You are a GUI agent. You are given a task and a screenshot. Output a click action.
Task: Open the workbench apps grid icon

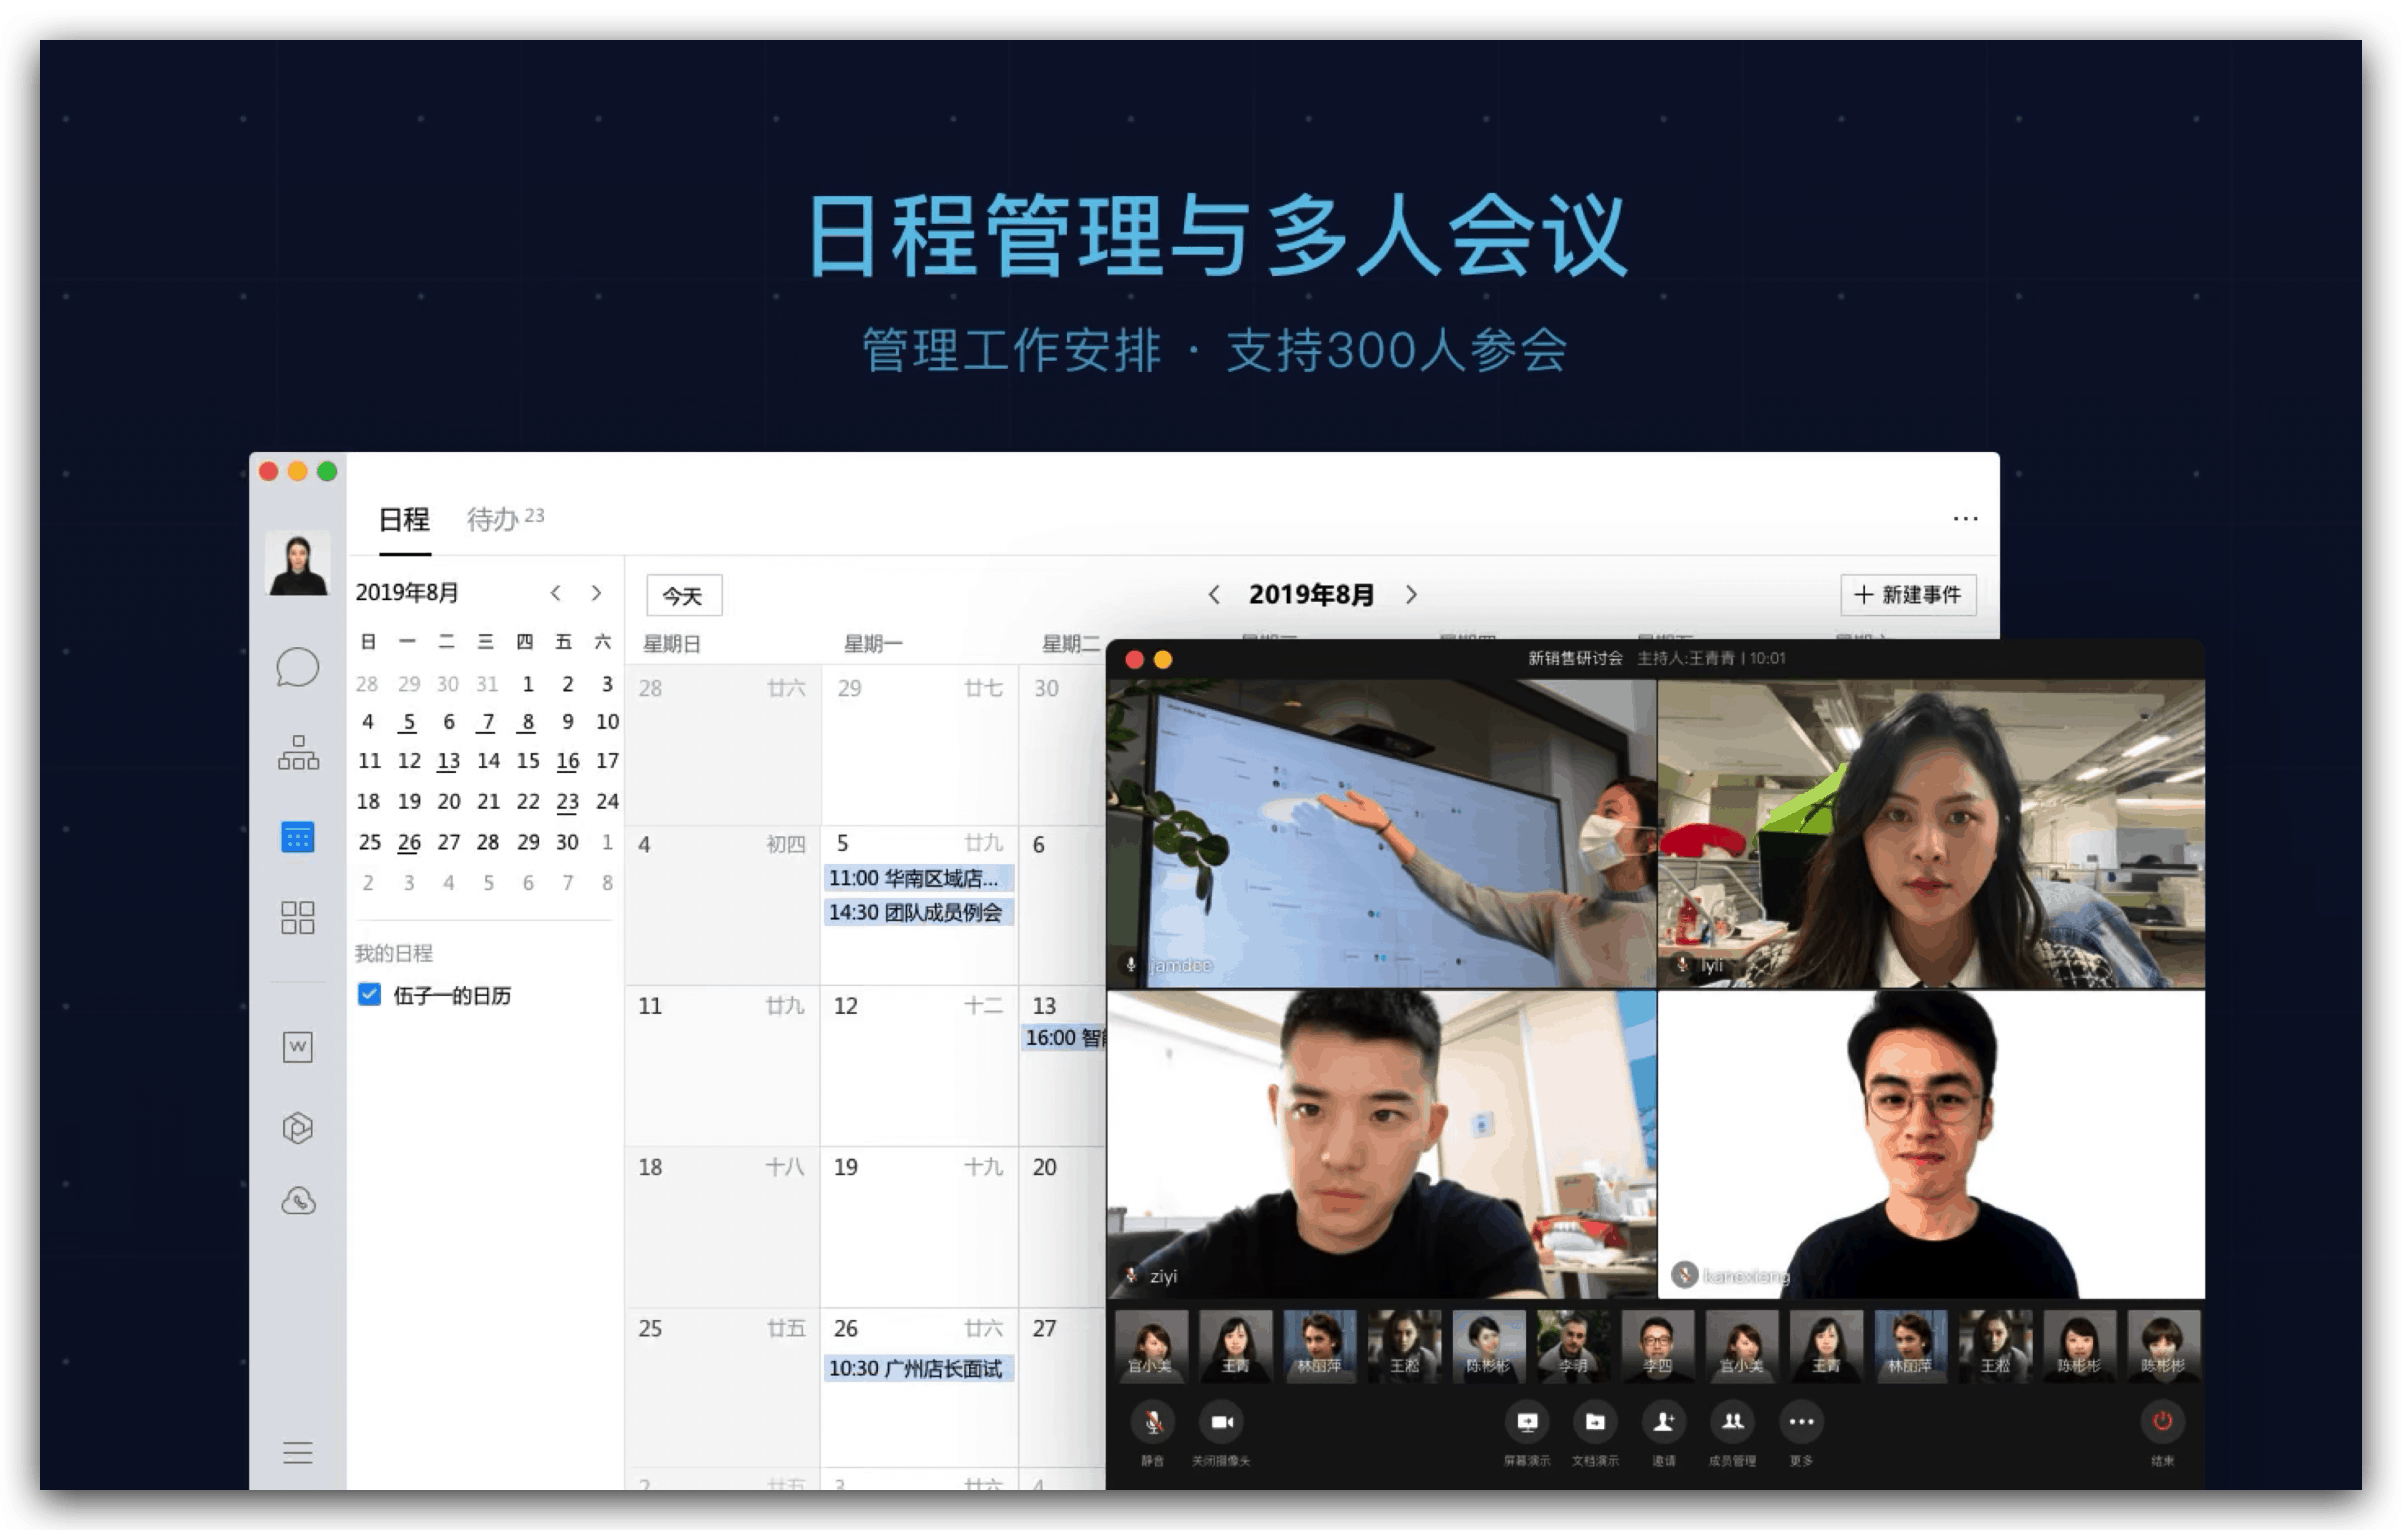click(298, 917)
